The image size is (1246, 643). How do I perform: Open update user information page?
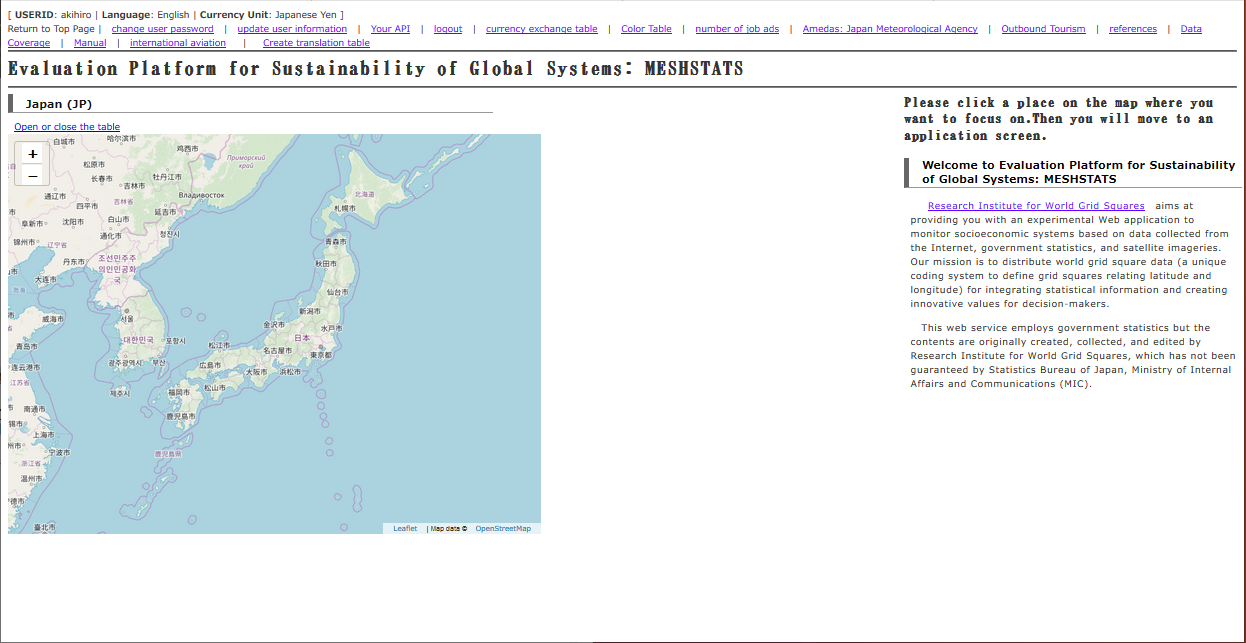(292, 29)
